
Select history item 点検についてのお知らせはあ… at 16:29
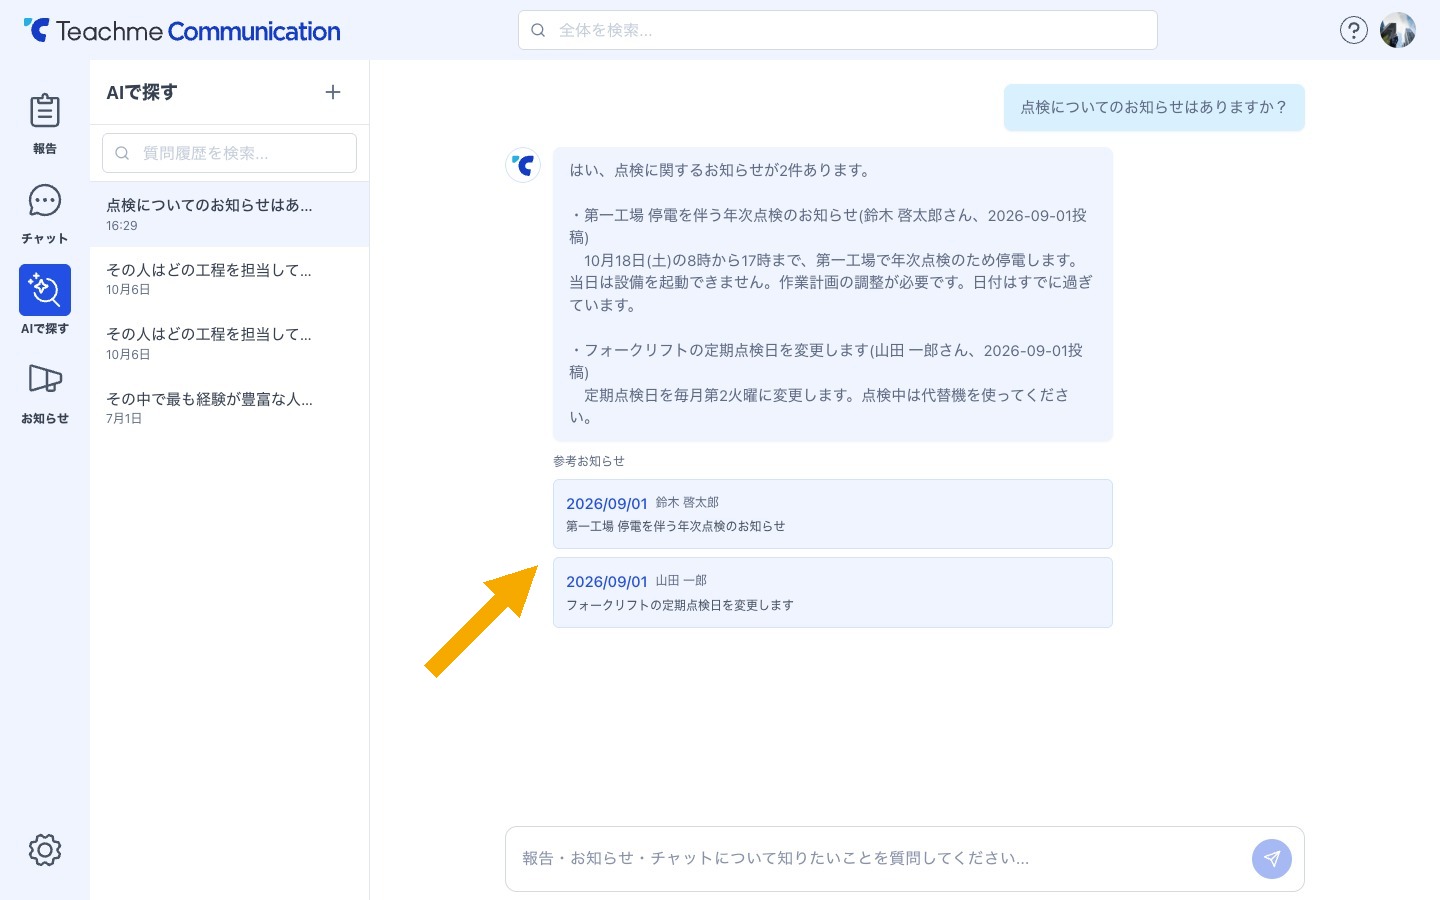point(229,214)
